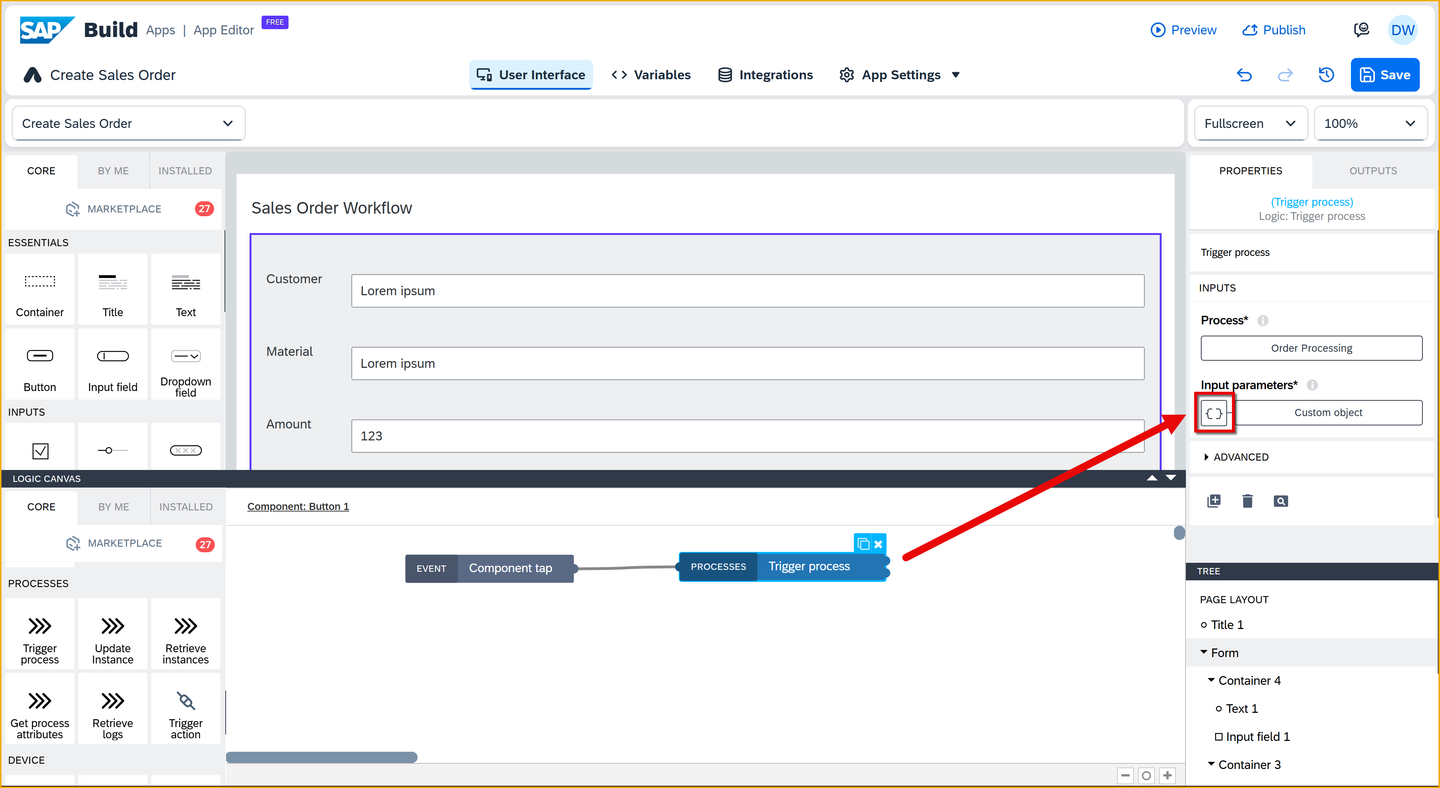Select the Component tap event node

490,568
